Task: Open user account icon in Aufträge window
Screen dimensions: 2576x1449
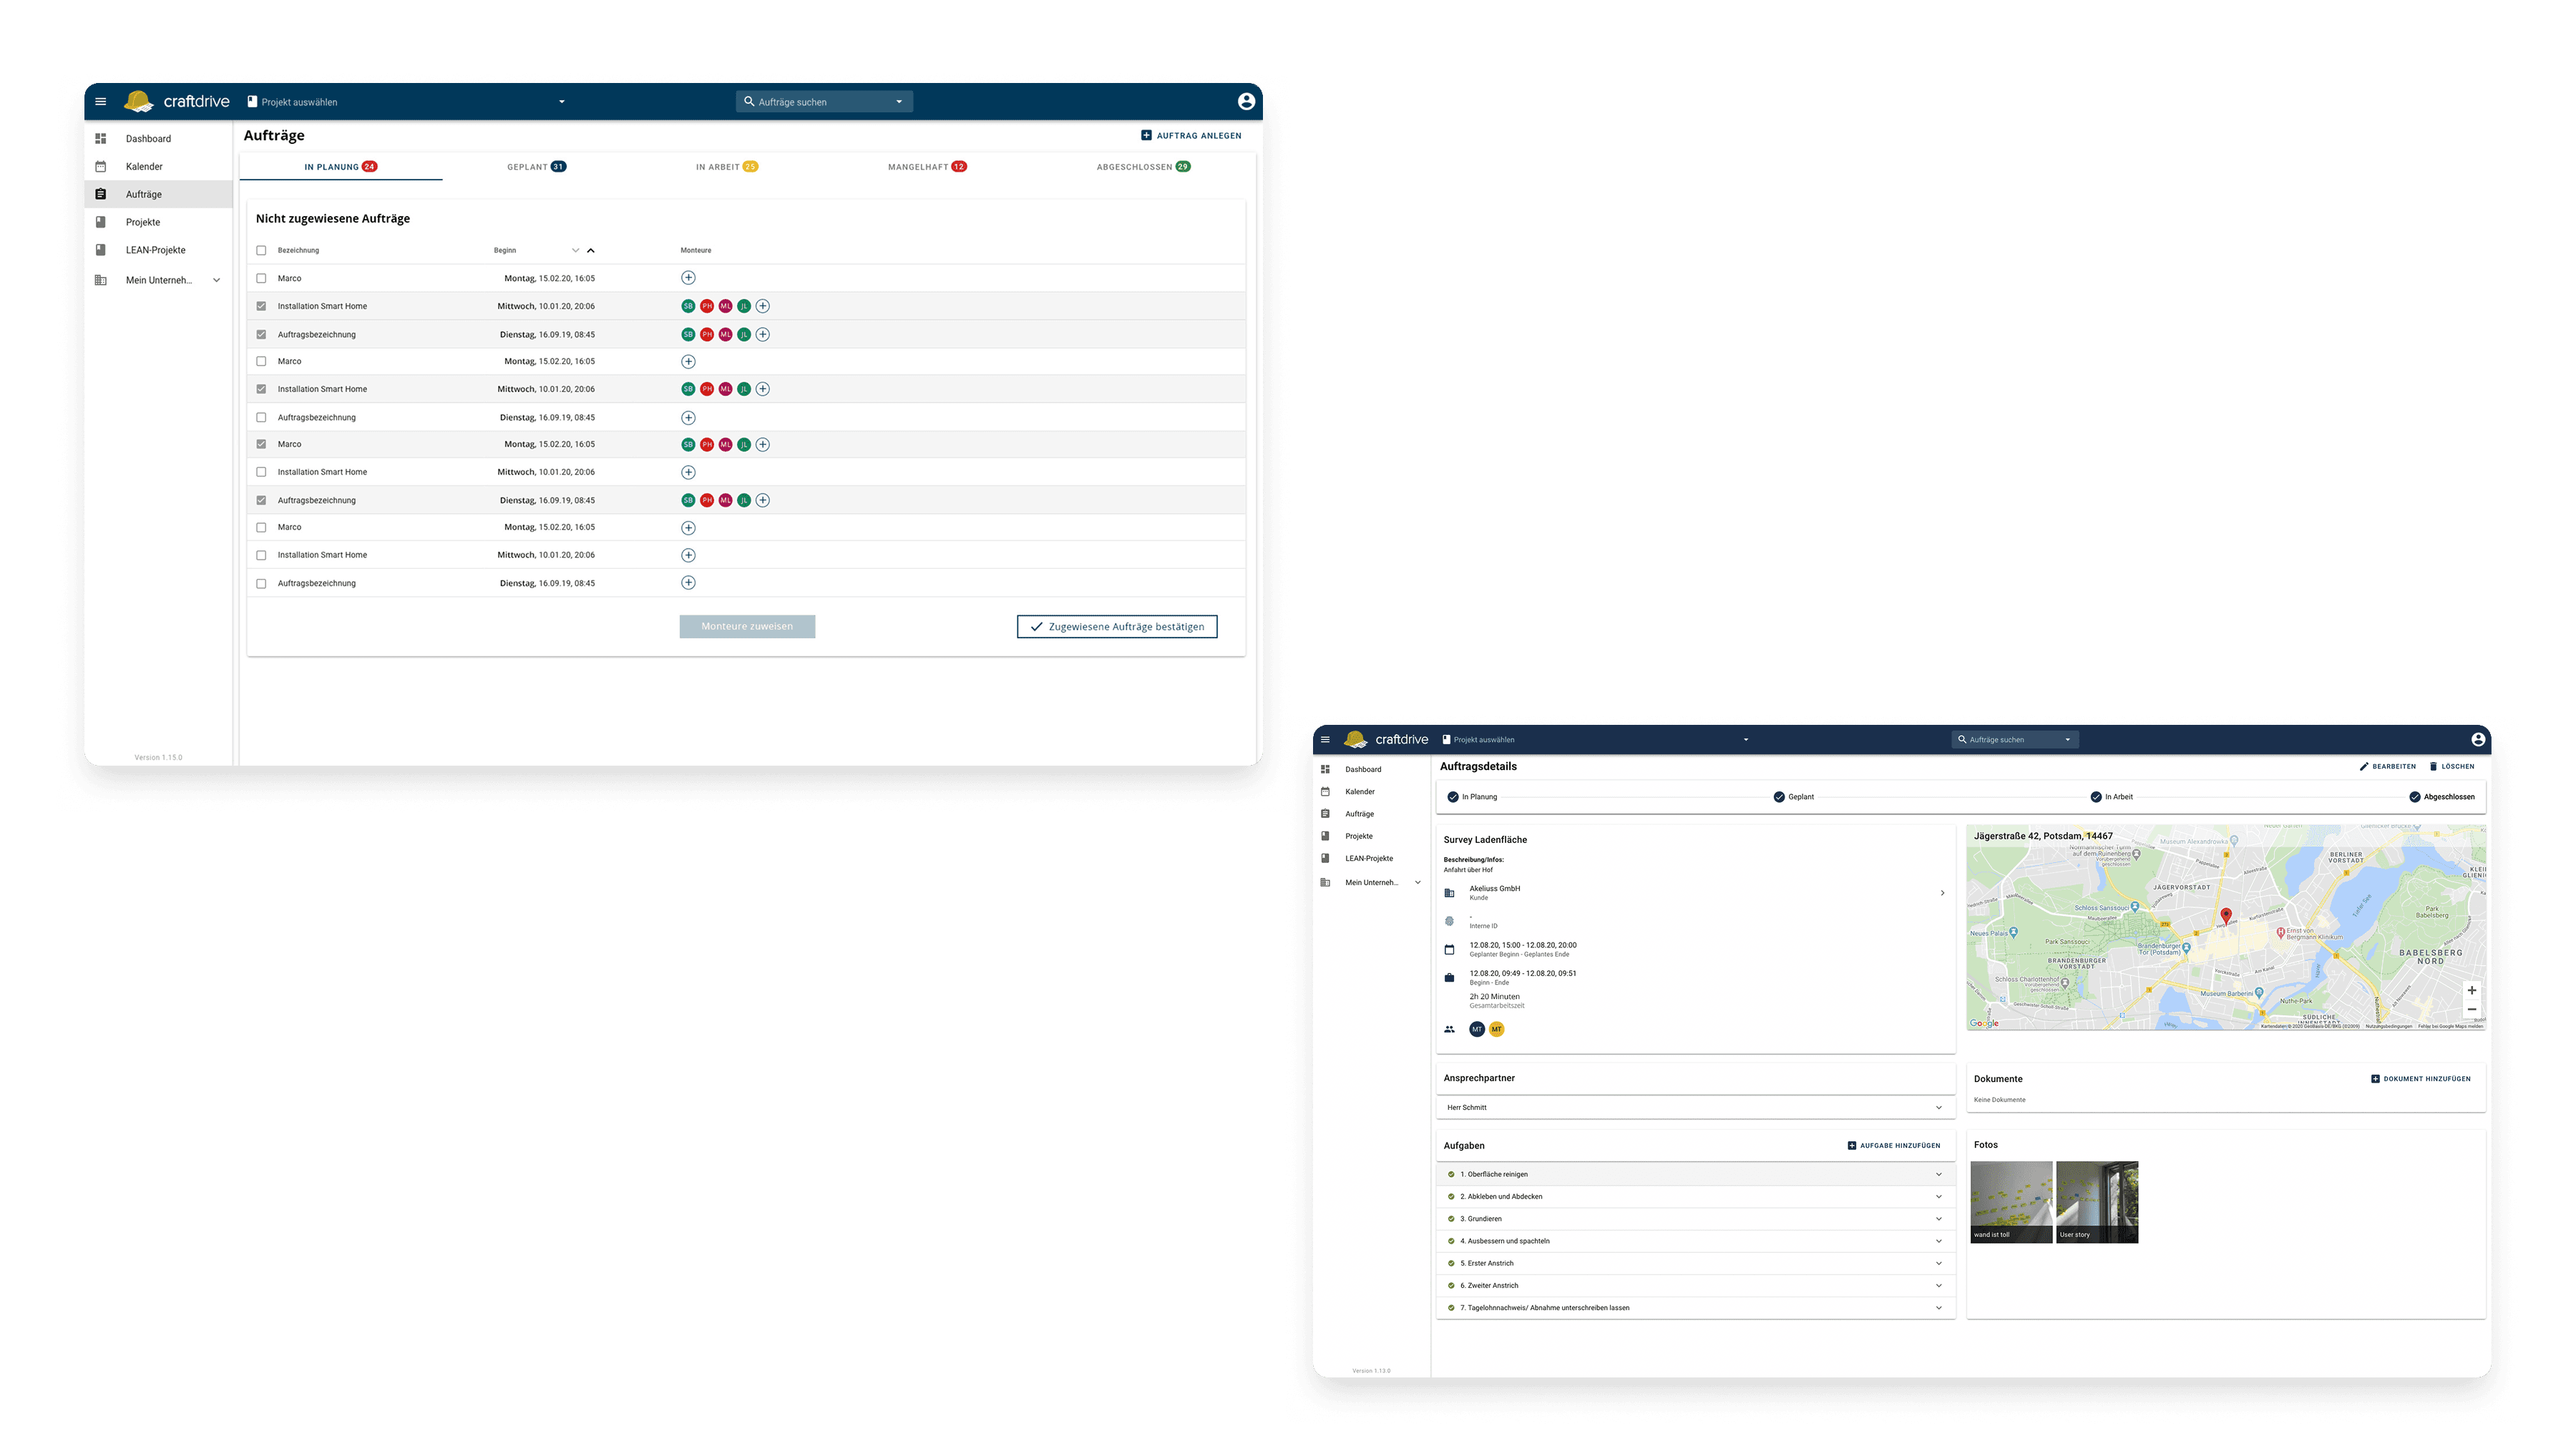Action: (x=1246, y=101)
